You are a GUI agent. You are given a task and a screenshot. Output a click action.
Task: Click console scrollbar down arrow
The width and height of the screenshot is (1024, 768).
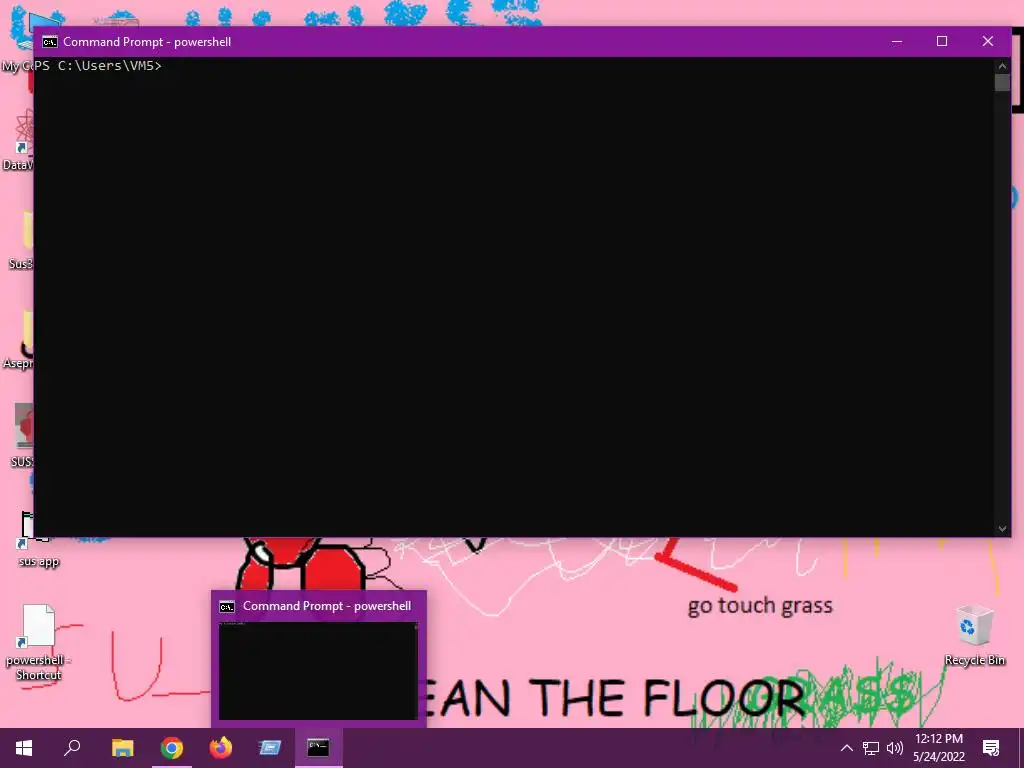click(x=1002, y=529)
